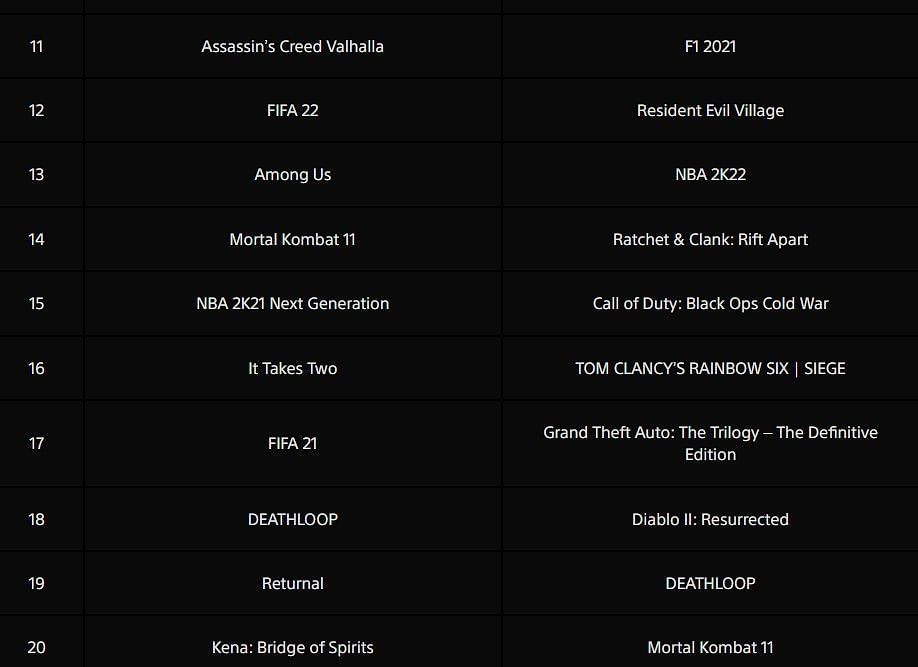Select the It Takes Two entry
This screenshot has width=918, height=667.
pos(292,368)
